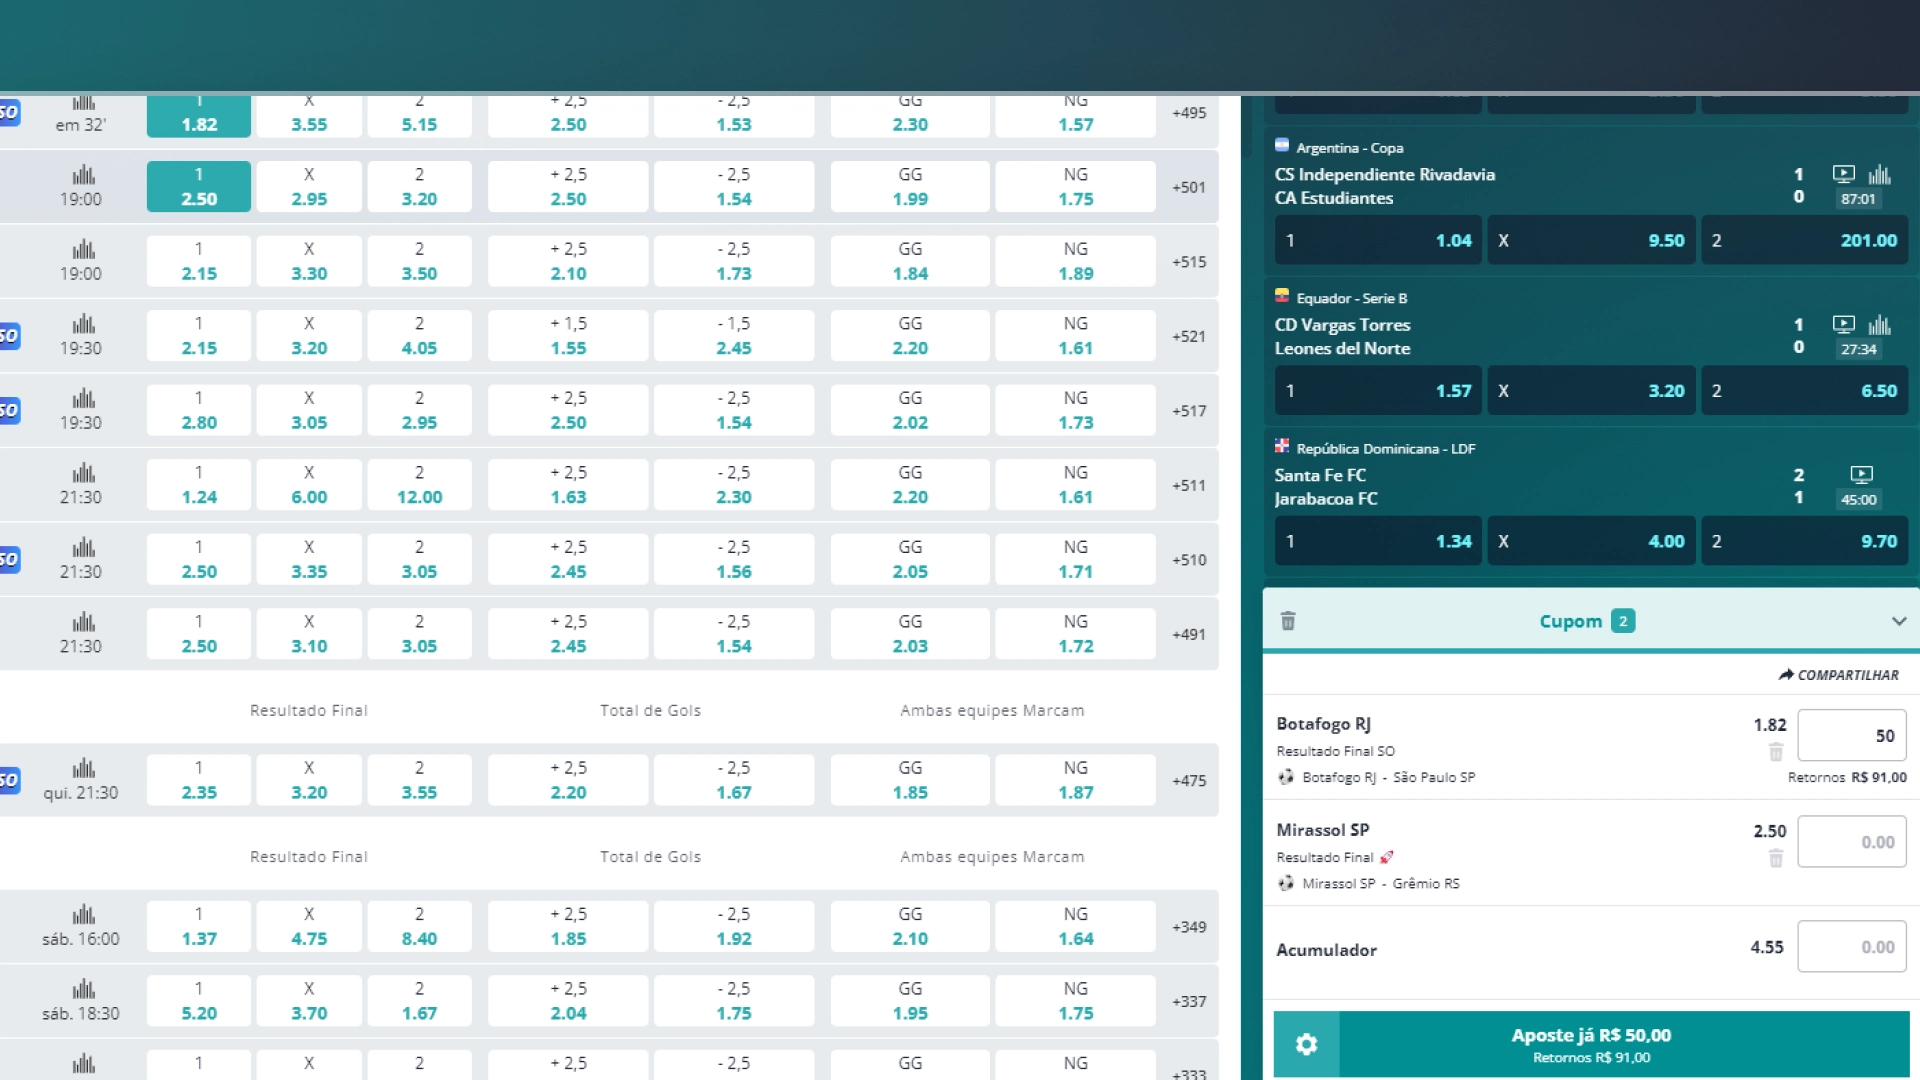Screen dimensions: 1920x1080
Task: Open bet settings gear icon
Action: point(1306,1044)
